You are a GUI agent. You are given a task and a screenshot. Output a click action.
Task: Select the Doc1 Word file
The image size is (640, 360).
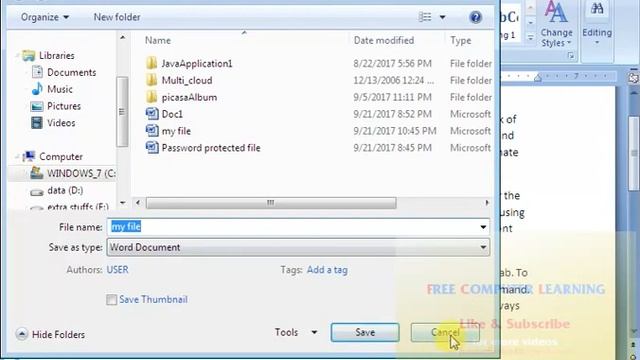coord(172,114)
